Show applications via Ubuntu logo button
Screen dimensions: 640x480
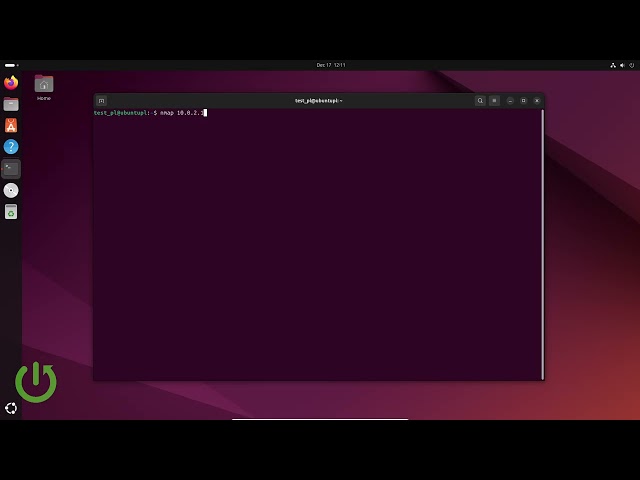click(11, 408)
